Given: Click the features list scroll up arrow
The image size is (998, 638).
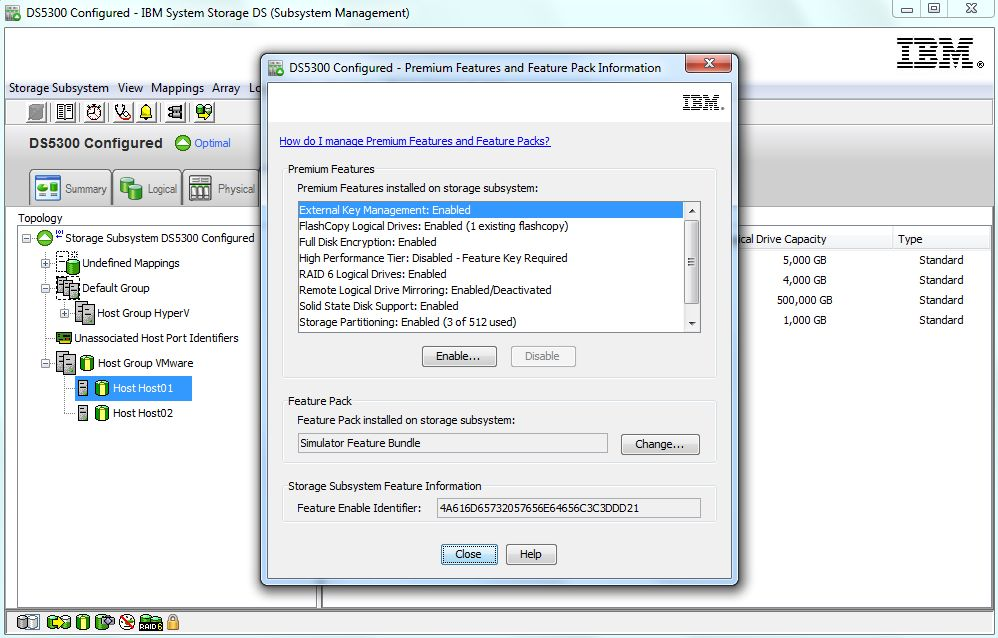Looking at the screenshot, I should 692,211.
